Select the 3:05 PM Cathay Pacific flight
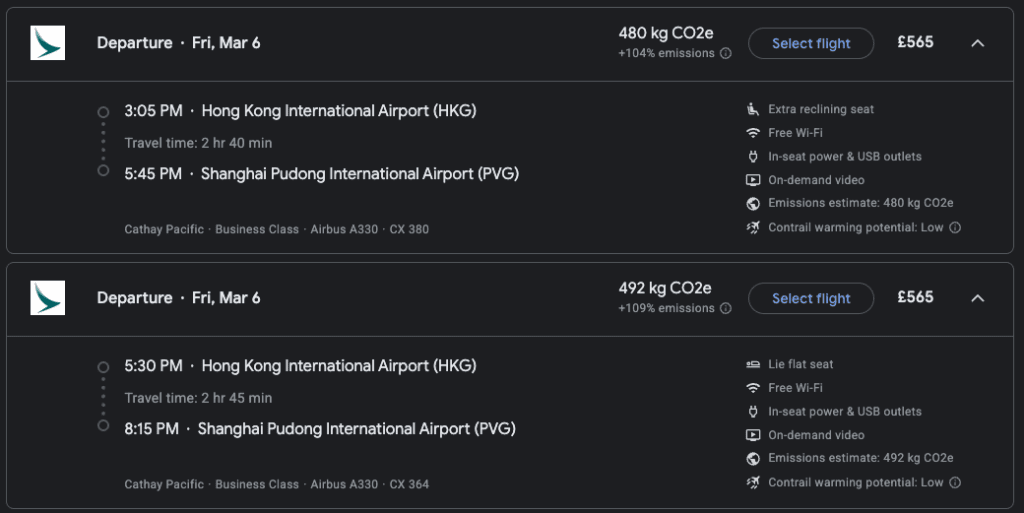 click(x=811, y=43)
